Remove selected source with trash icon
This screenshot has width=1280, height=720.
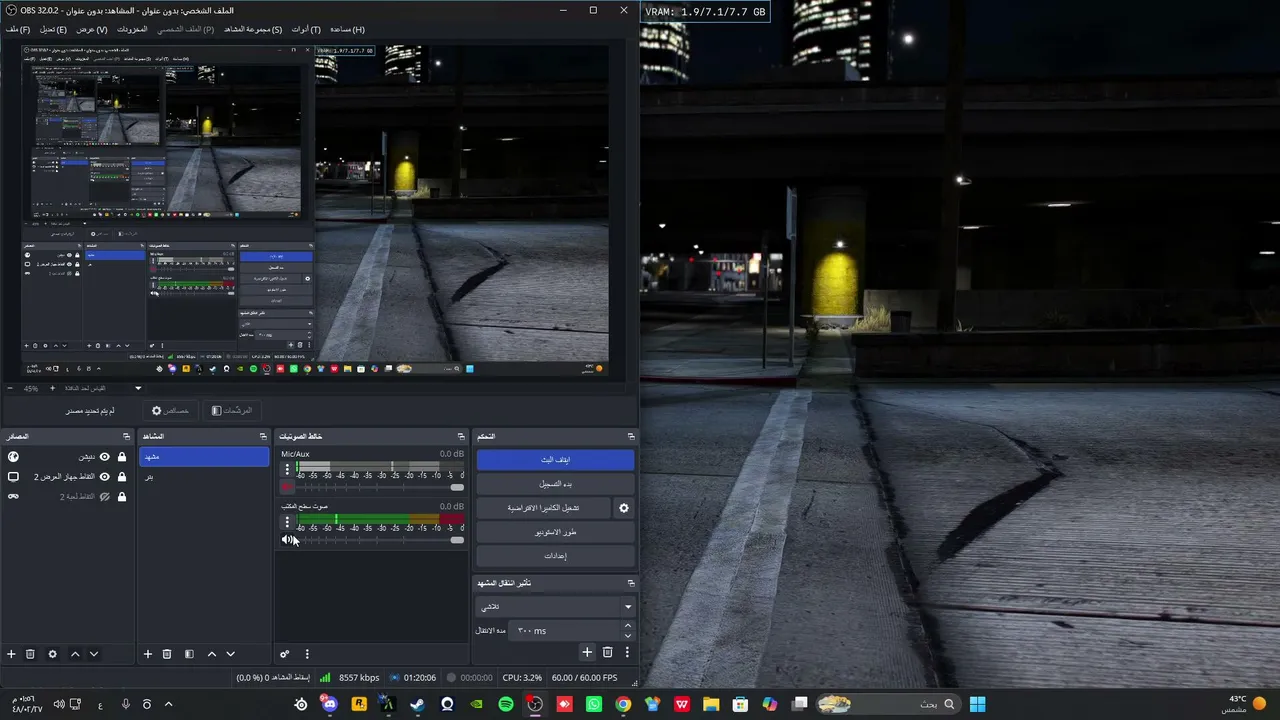[x=30, y=654]
